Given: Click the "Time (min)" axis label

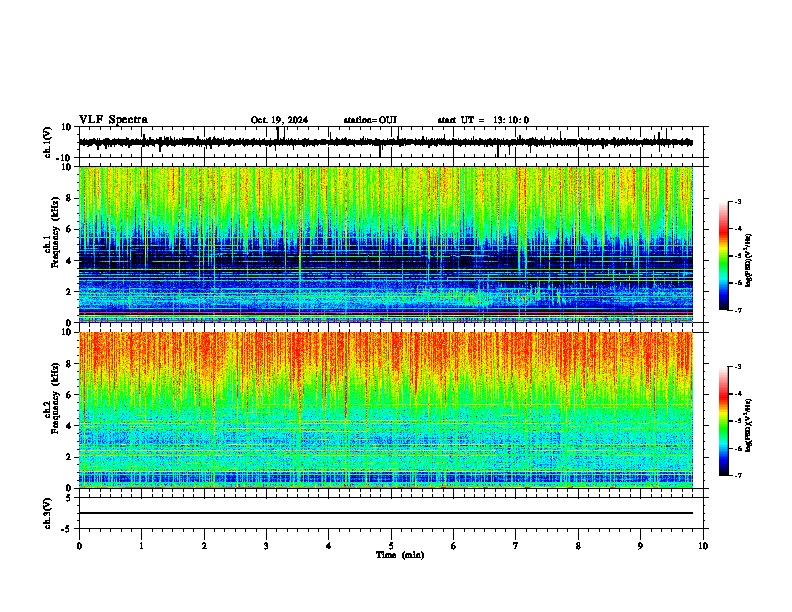Looking at the screenshot, I should pyautogui.click(x=400, y=555).
